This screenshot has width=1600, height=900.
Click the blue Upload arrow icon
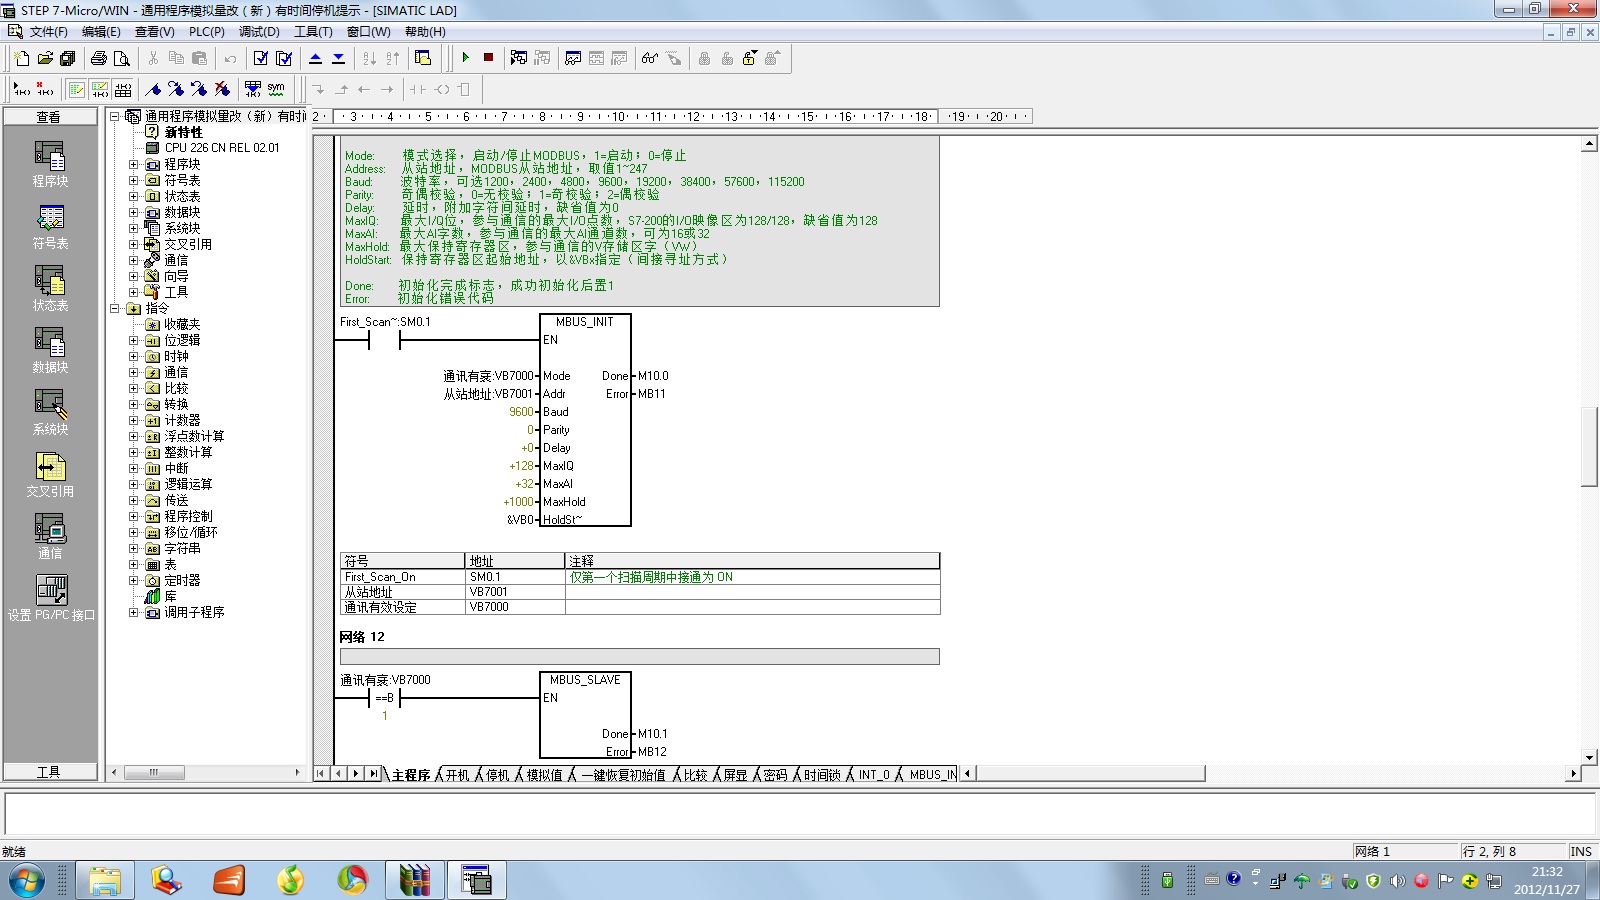point(316,58)
